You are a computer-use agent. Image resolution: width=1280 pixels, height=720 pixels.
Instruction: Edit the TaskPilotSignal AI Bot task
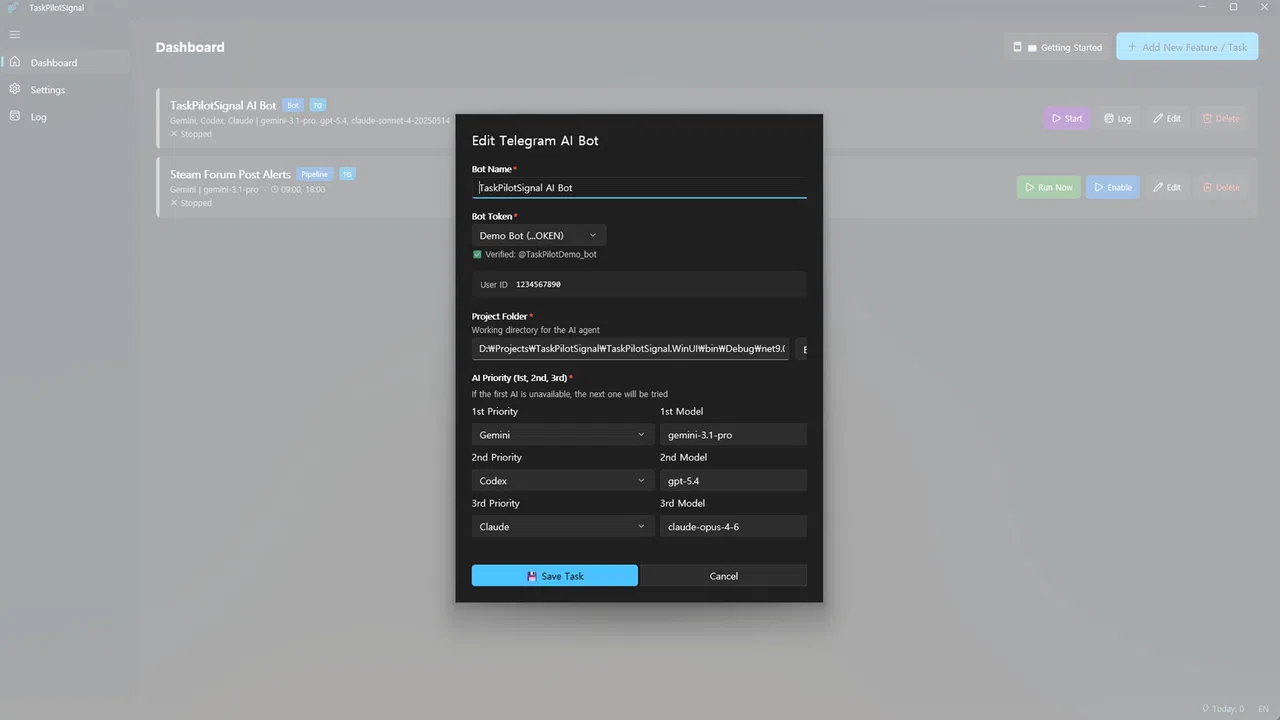click(1167, 118)
